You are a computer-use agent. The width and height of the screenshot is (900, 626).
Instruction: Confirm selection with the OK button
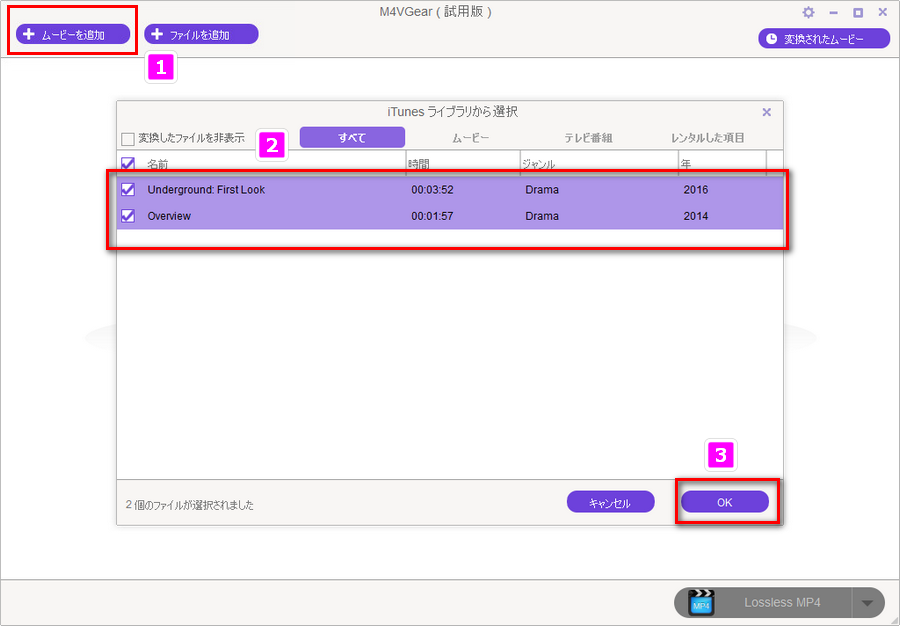coord(725,502)
